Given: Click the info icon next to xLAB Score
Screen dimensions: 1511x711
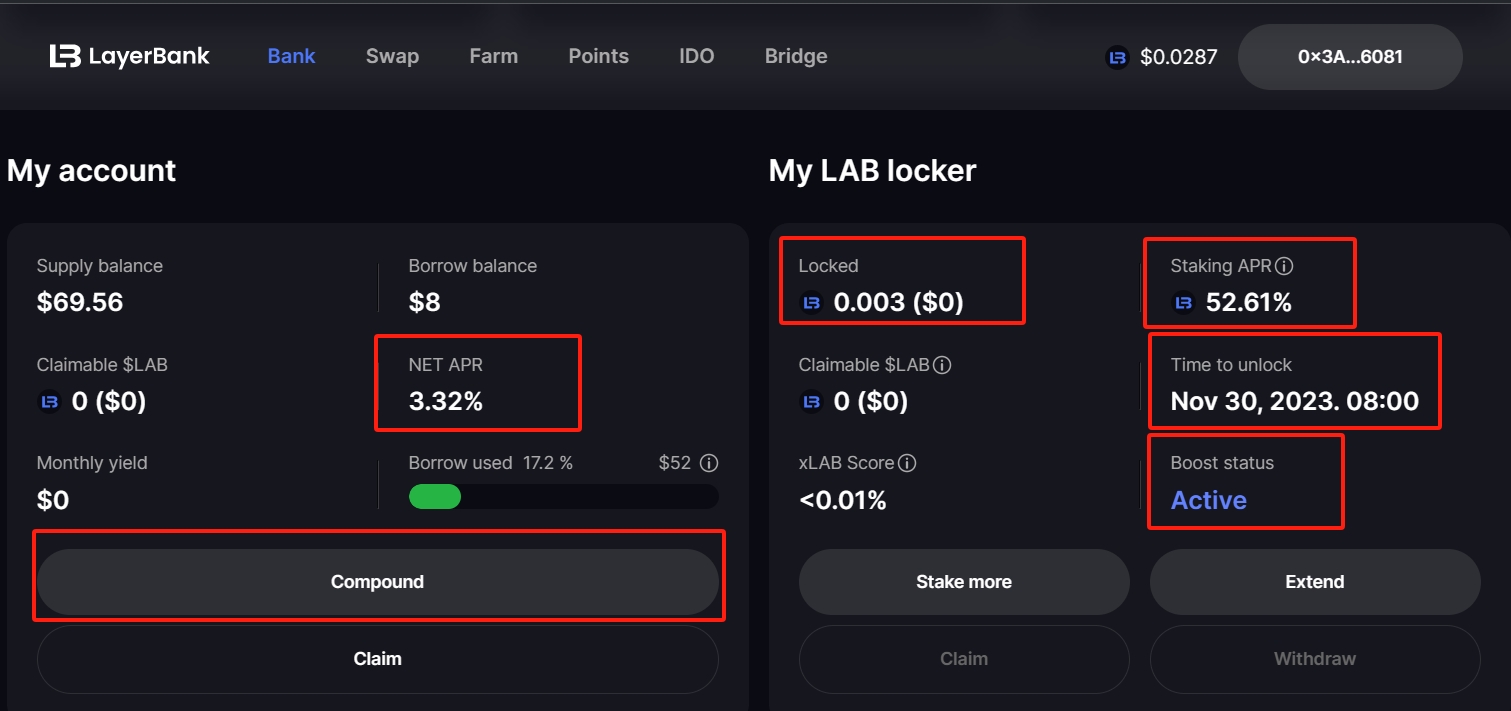Looking at the screenshot, I should [907, 463].
